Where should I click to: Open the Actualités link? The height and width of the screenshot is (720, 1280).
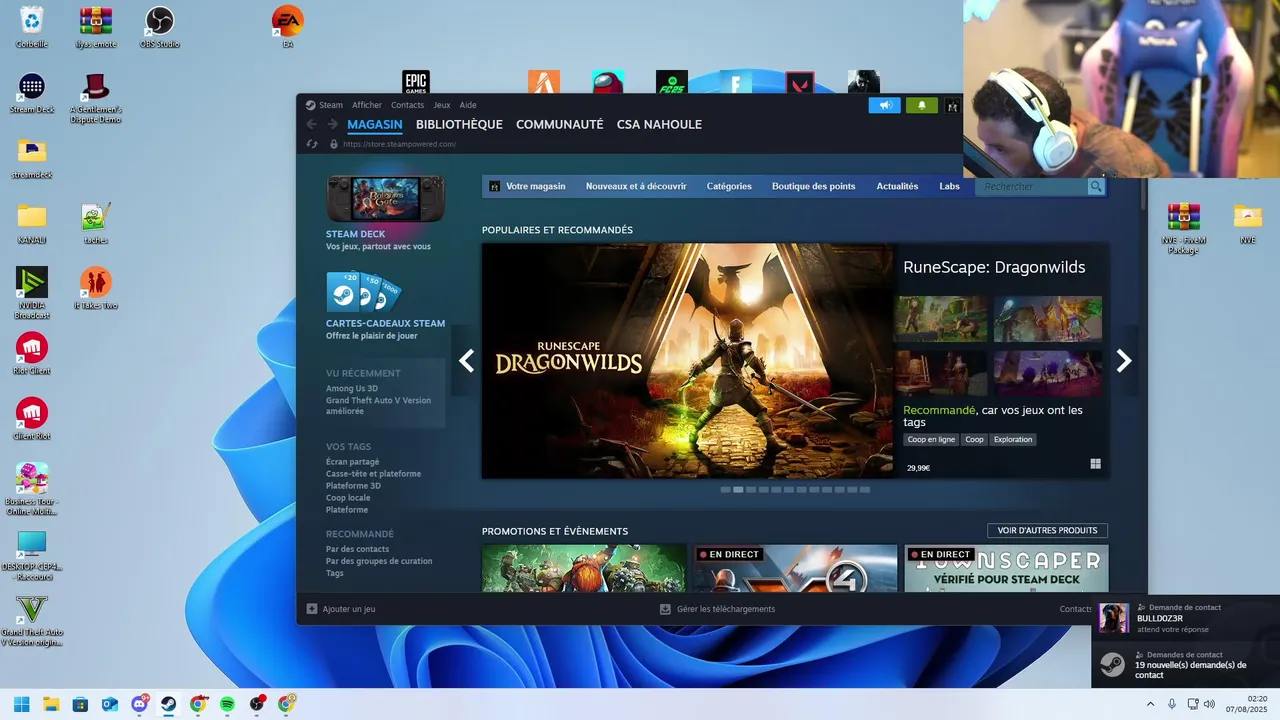pos(897,186)
